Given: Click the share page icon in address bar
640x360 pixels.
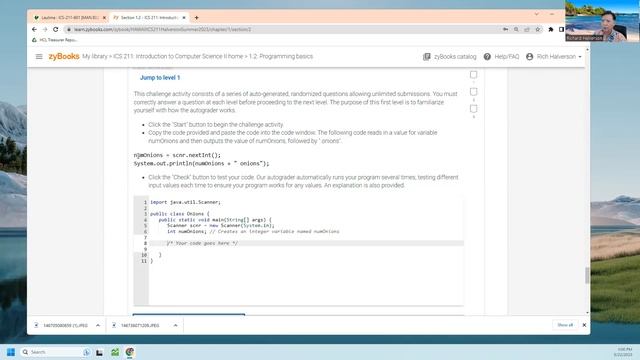Looking at the screenshot, I should click(527, 29).
